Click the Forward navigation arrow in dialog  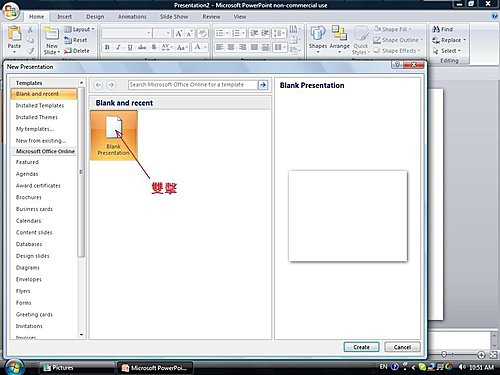[111, 85]
